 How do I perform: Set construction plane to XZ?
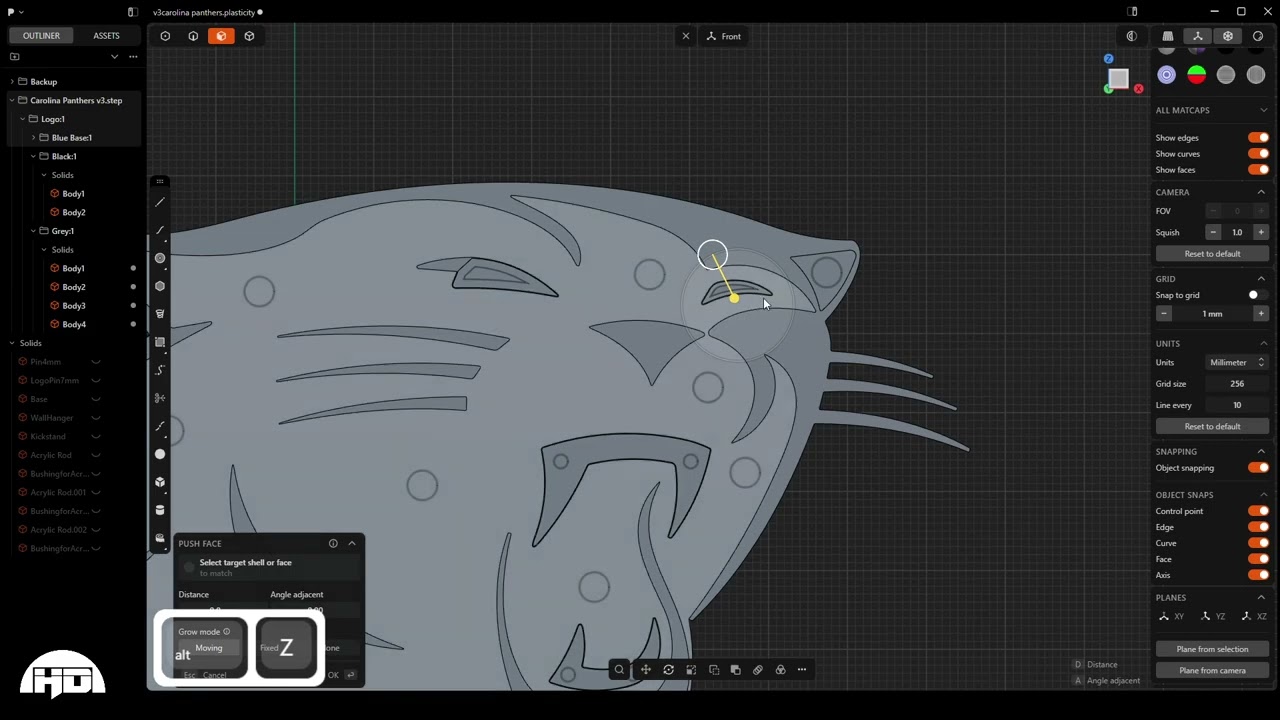1253,617
